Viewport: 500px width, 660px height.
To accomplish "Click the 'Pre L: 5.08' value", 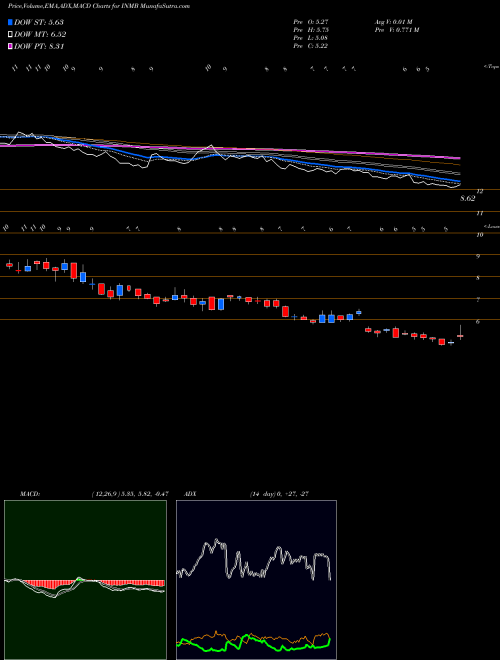I will (x=311, y=38).
